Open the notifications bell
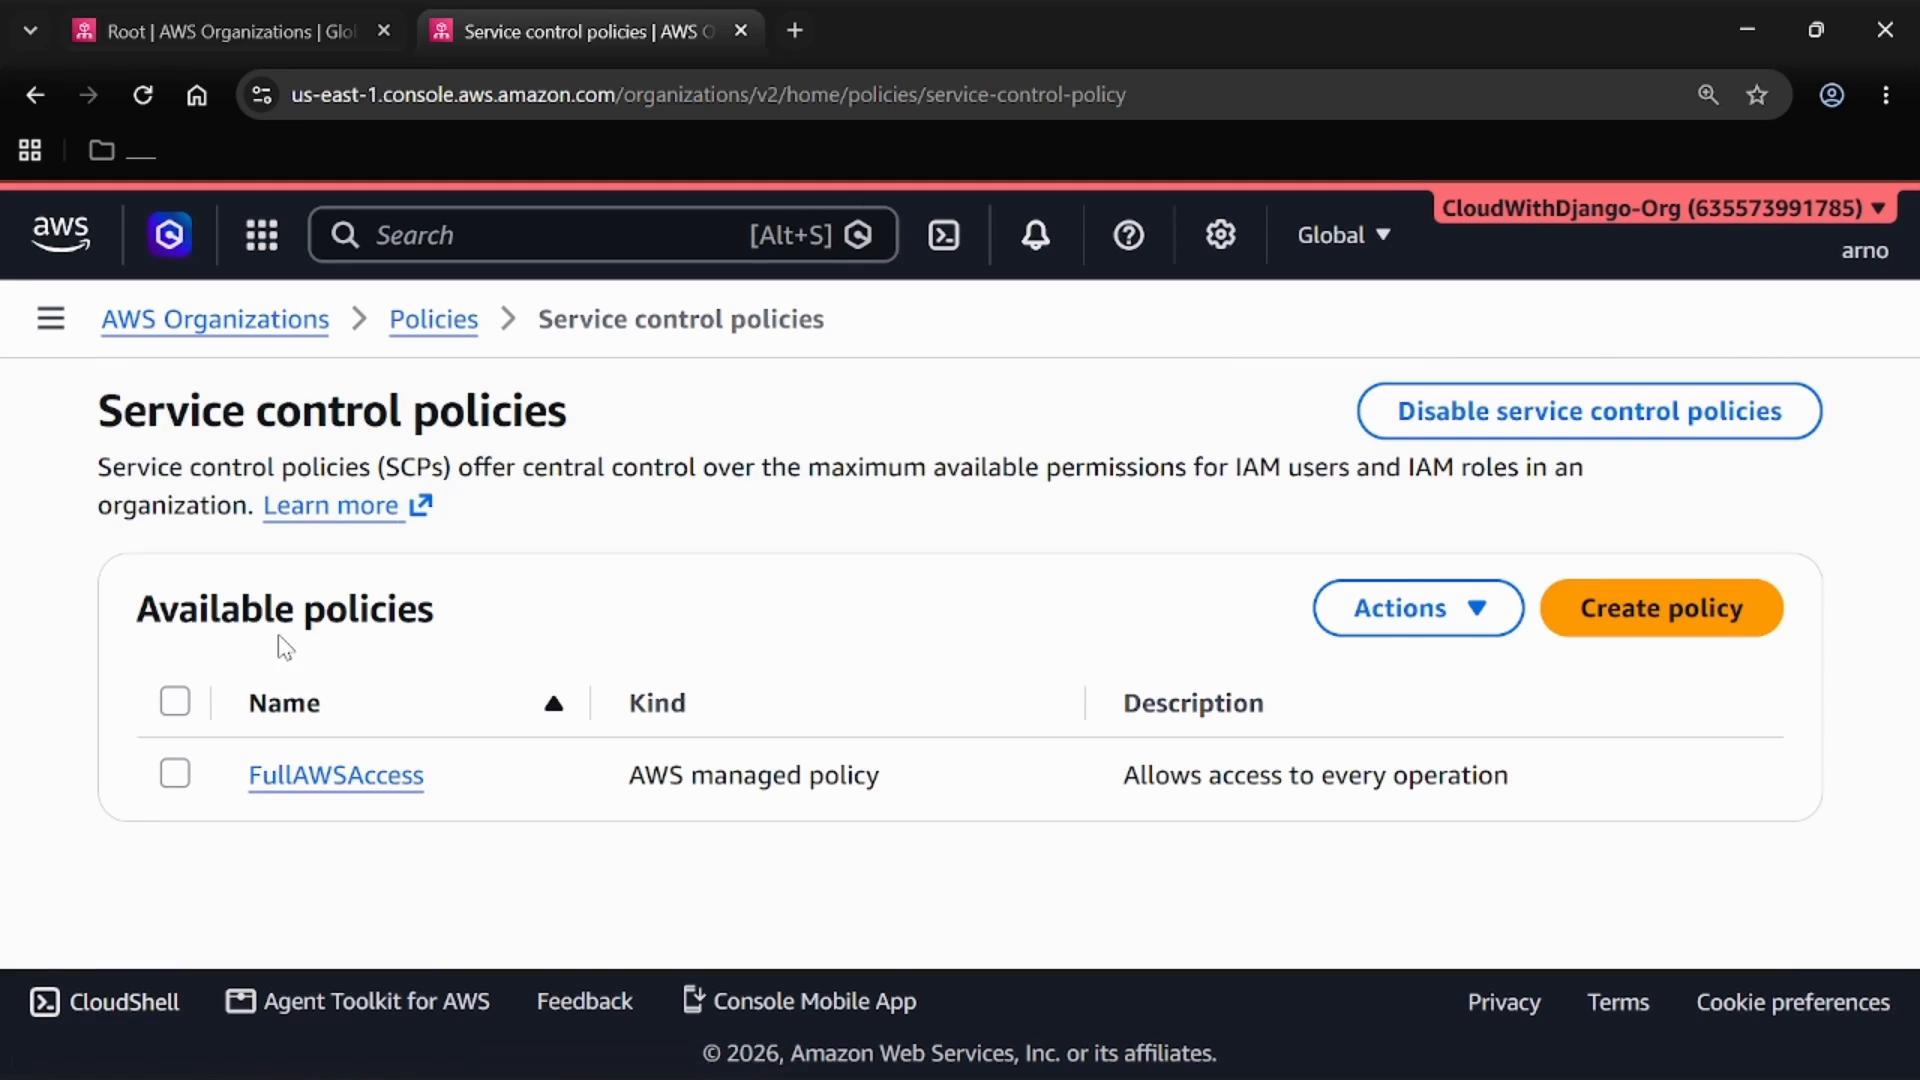The image size is (1920, 1080). (1036, 235)
